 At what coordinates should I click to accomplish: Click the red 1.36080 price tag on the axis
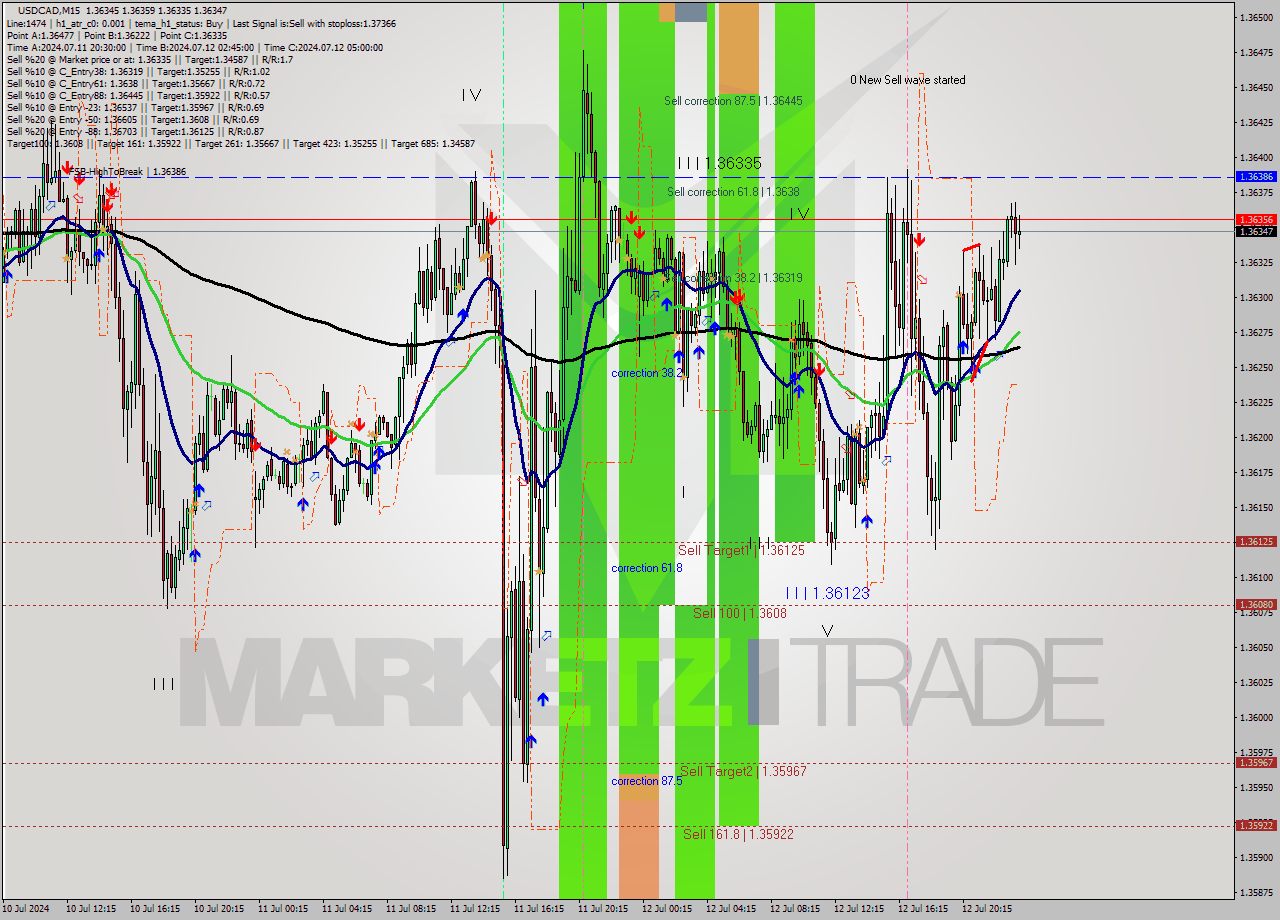tap(1256, 604)
